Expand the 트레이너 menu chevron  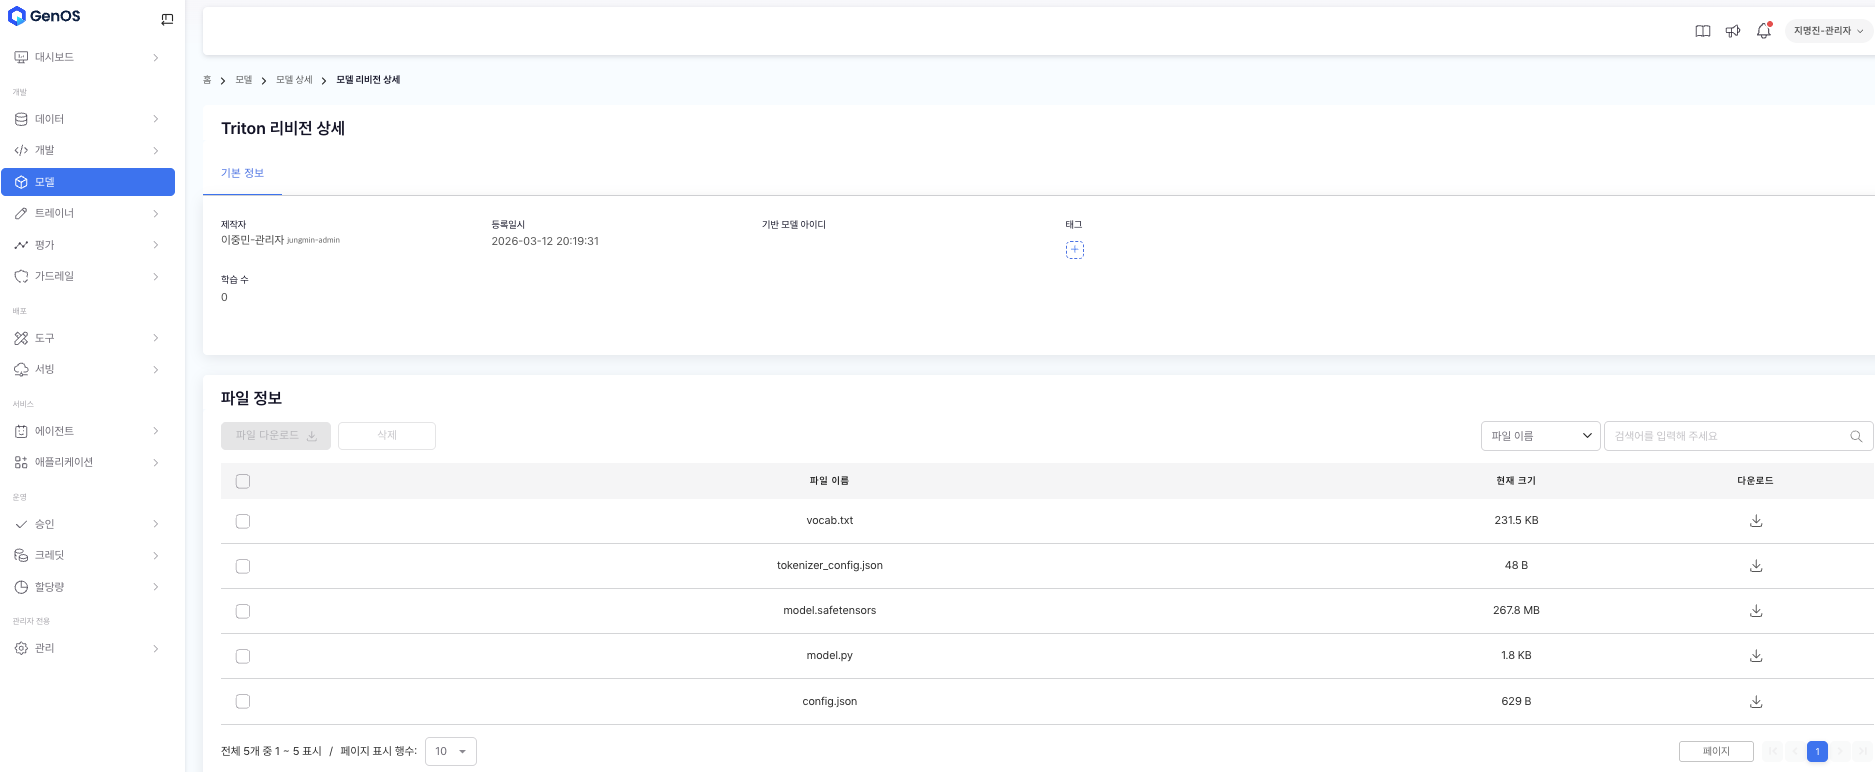(x=156, y=214)
